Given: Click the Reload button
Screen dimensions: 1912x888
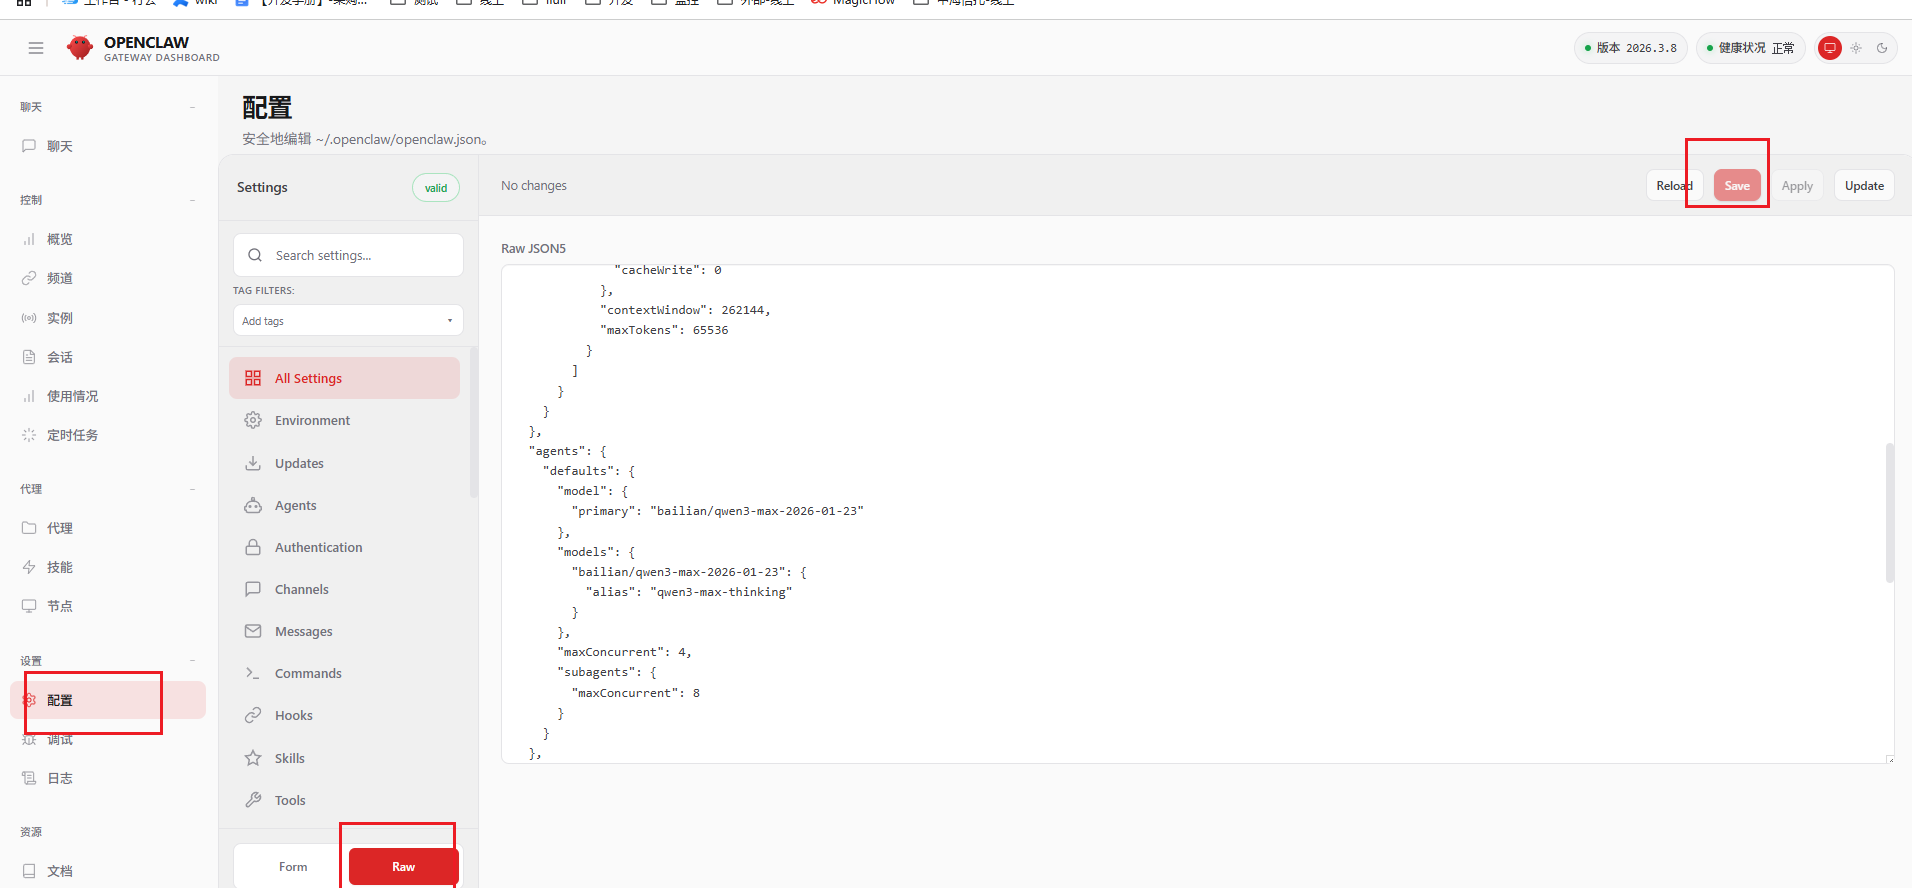Looking at the screenshot, I should 1674,186.
